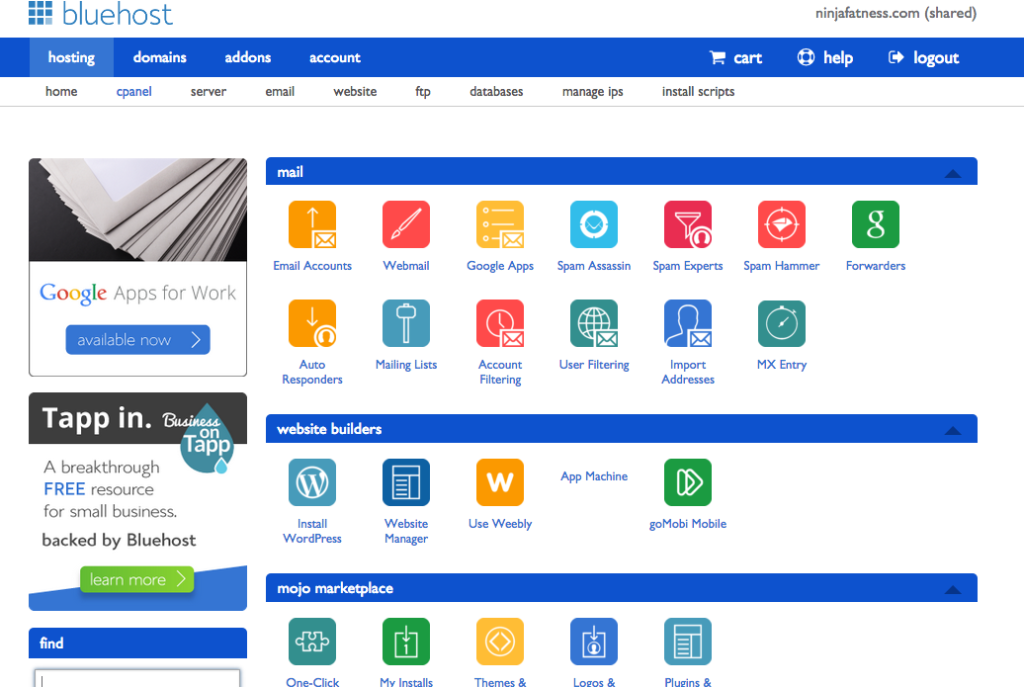1024x687 pixels.
Task: Click the available now button
Action: tap(138, 340)
